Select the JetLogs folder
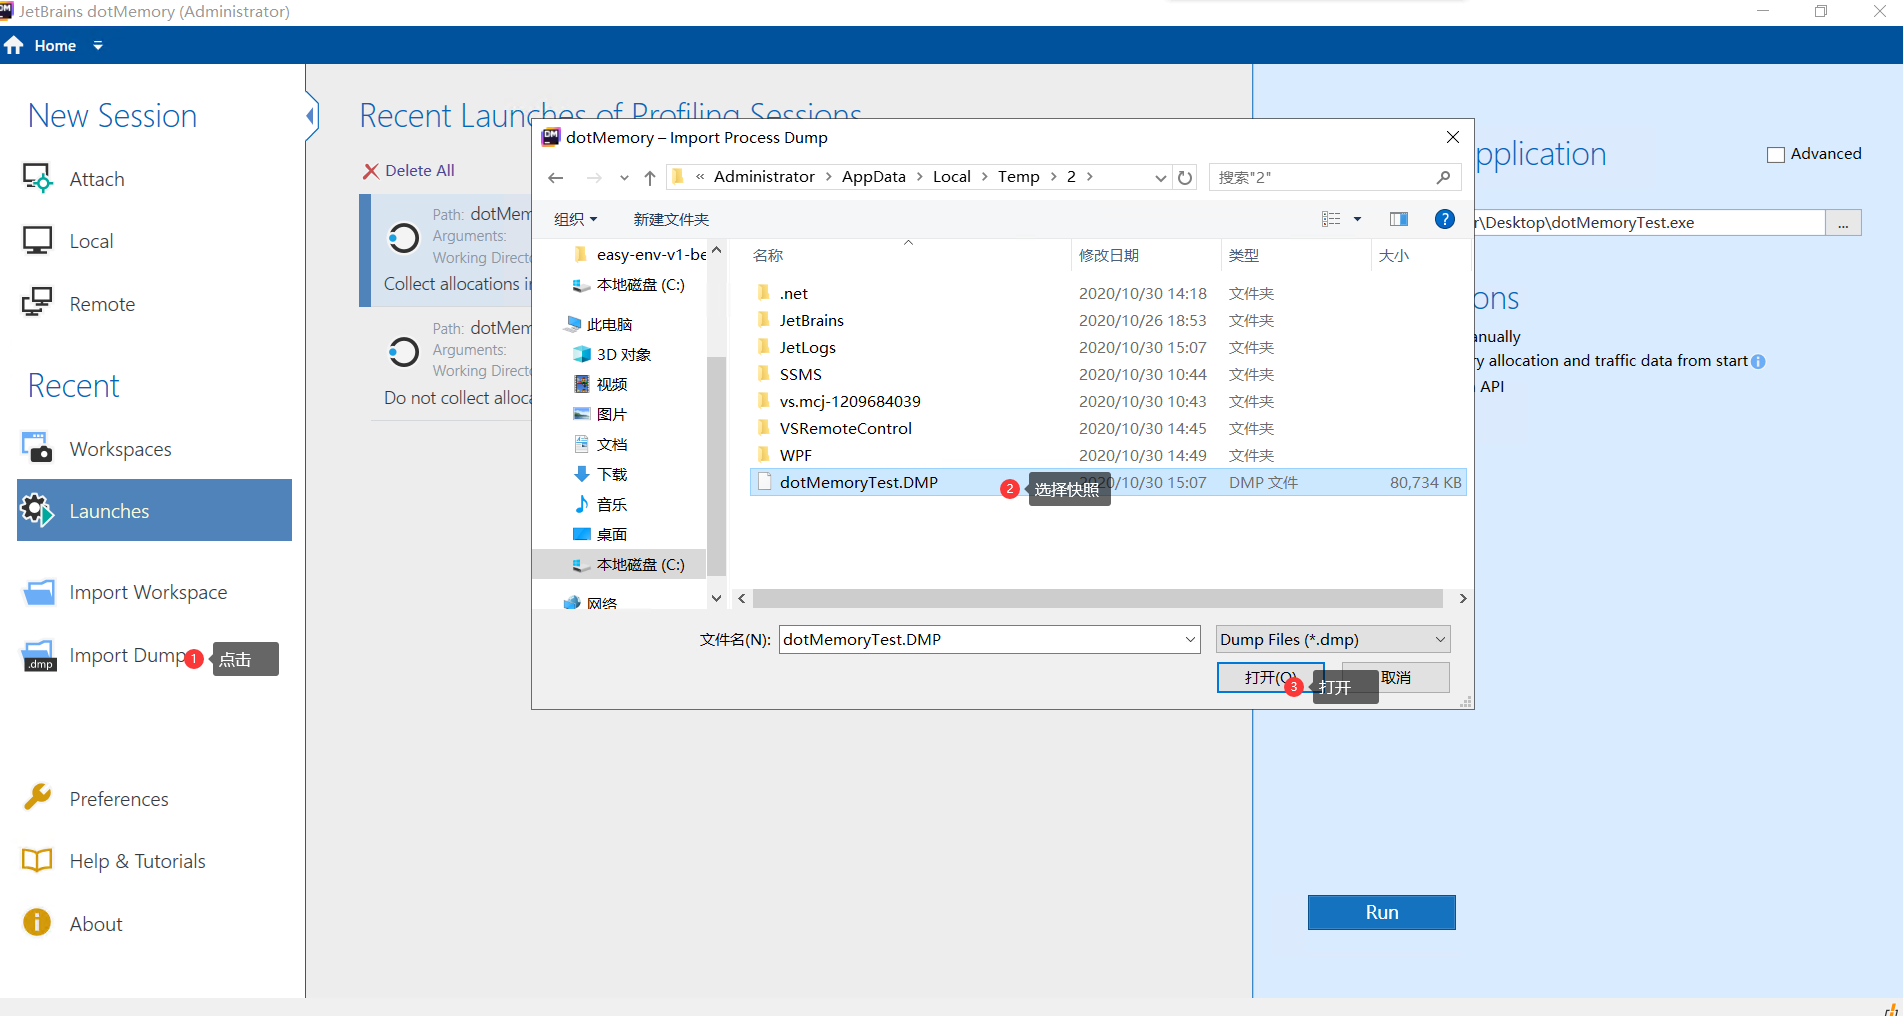The image size is (1903, 1016). (x=808, y=347)
